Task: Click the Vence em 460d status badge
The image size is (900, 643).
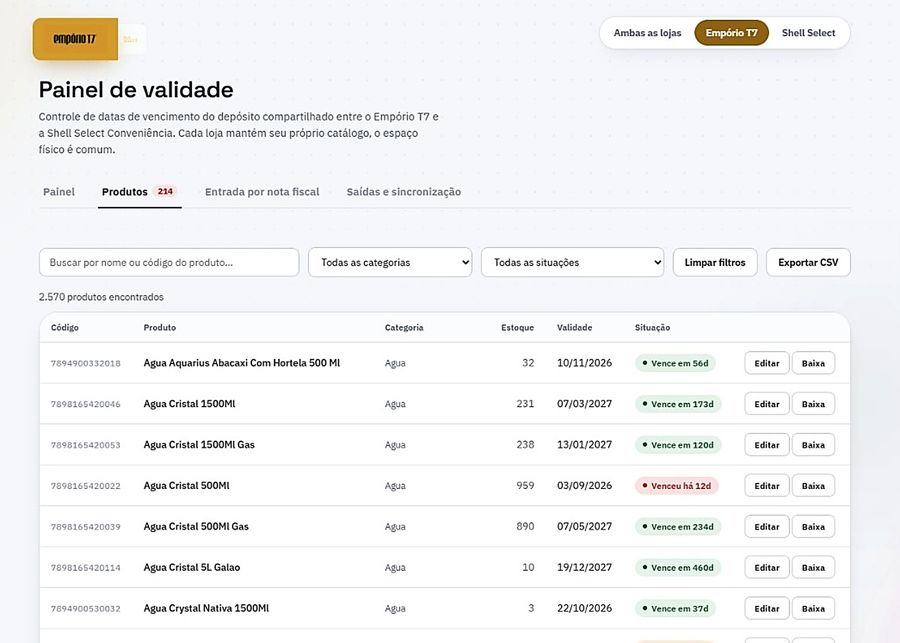Action: pos(677,567)
